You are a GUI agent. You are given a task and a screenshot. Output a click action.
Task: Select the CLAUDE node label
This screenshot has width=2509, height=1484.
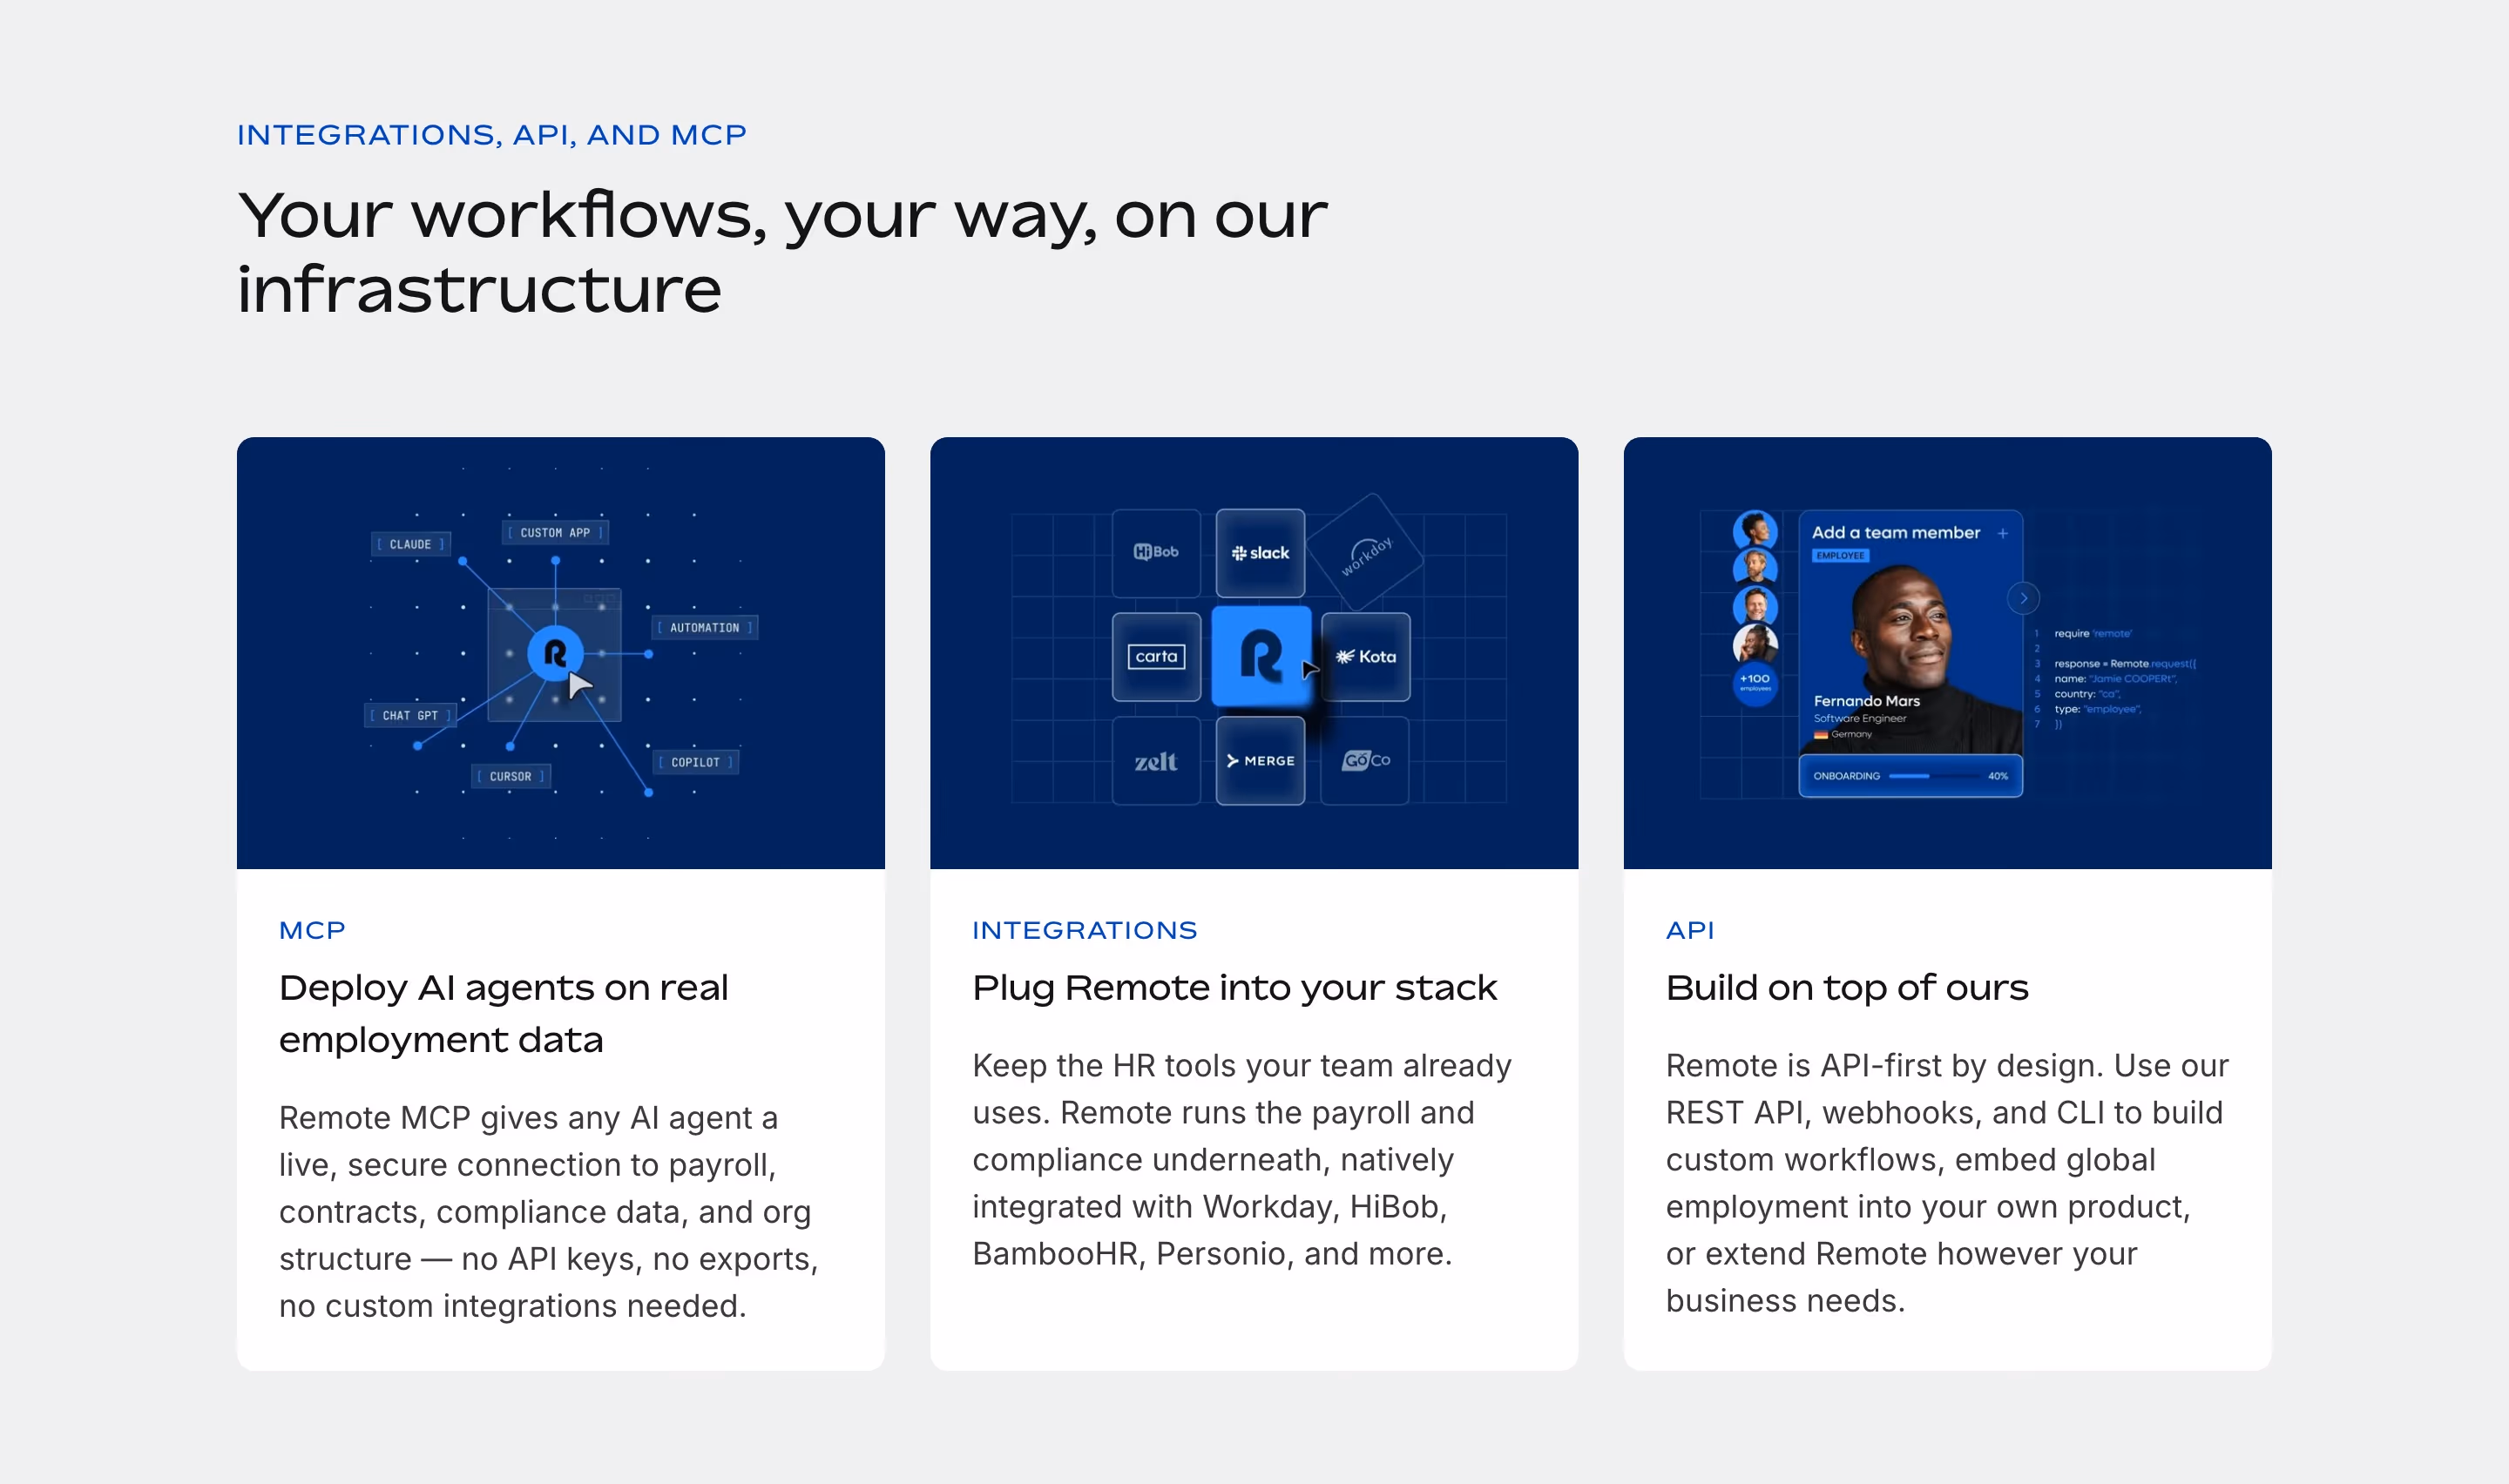(x=410, y=545)
